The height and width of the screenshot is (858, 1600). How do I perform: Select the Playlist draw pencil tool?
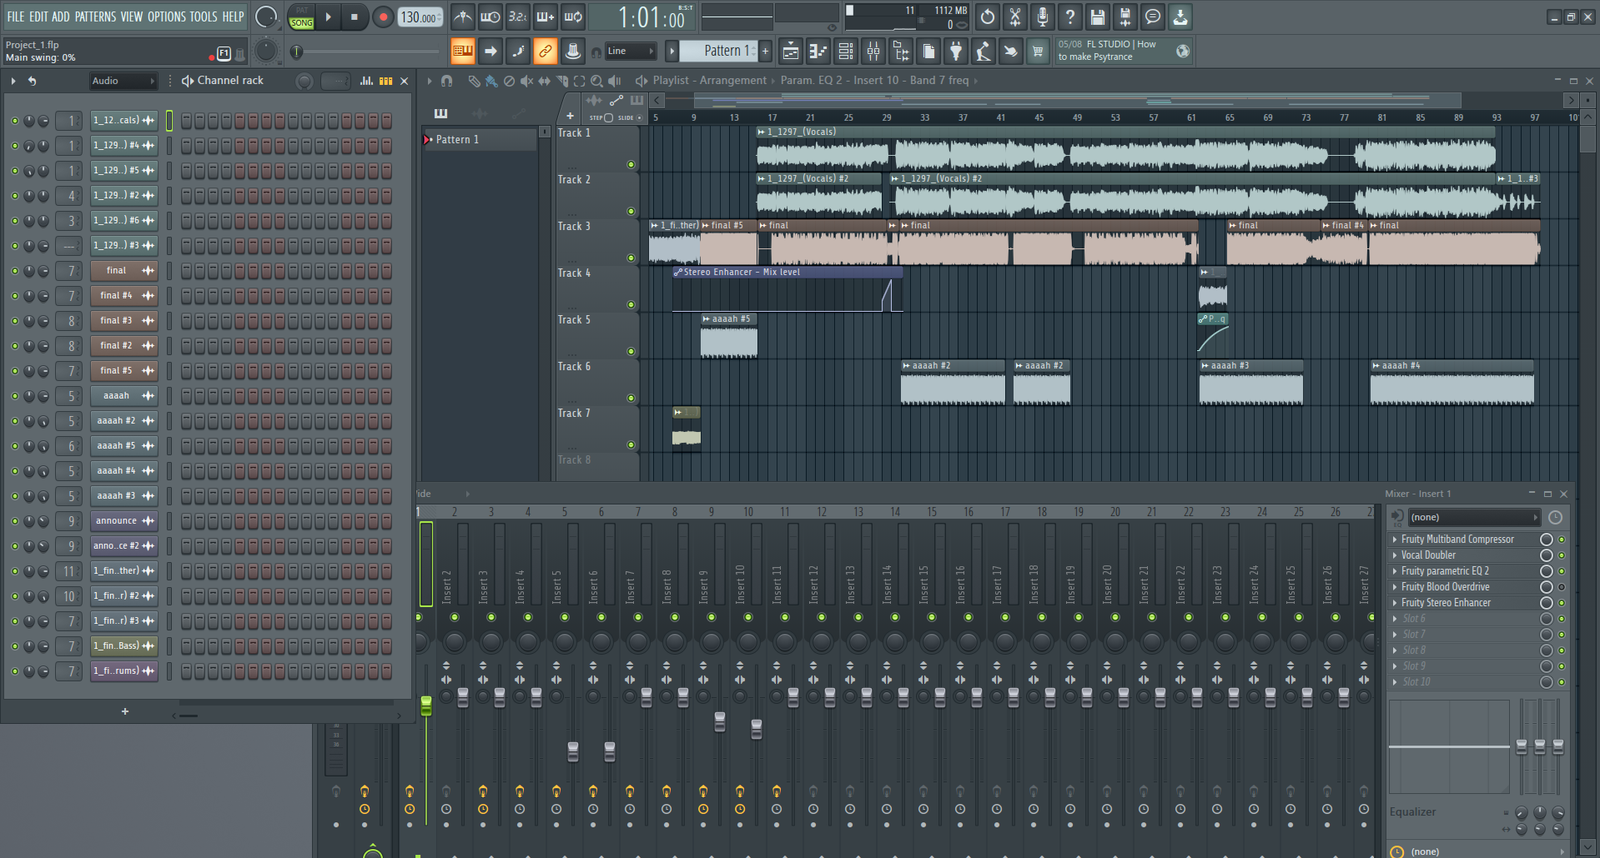coord(474,81)
